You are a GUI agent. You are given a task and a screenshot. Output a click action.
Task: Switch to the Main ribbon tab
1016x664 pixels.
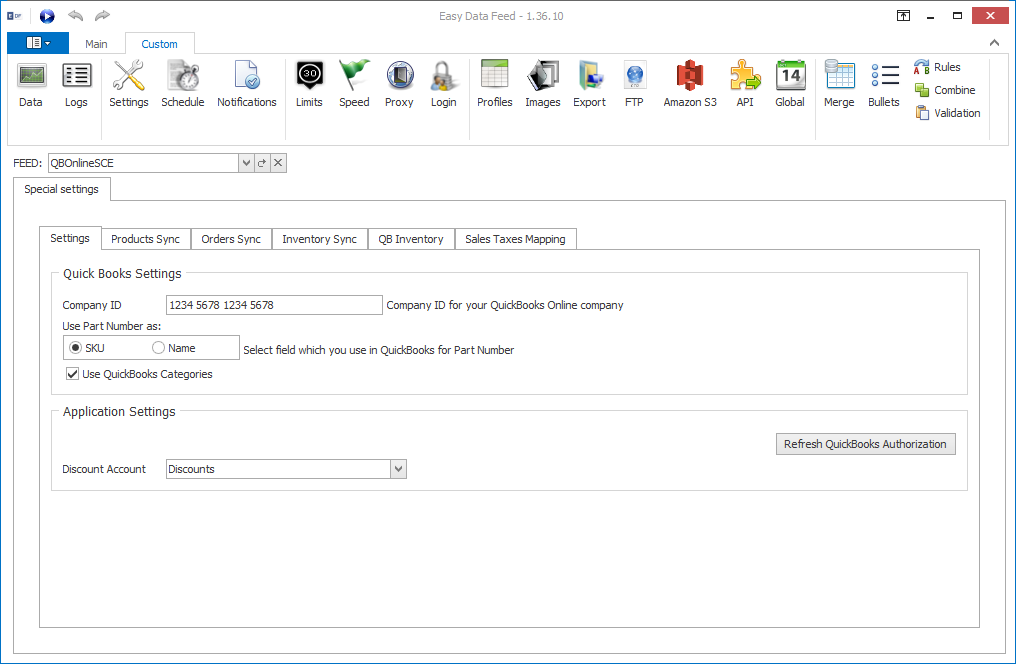[96, 44]
